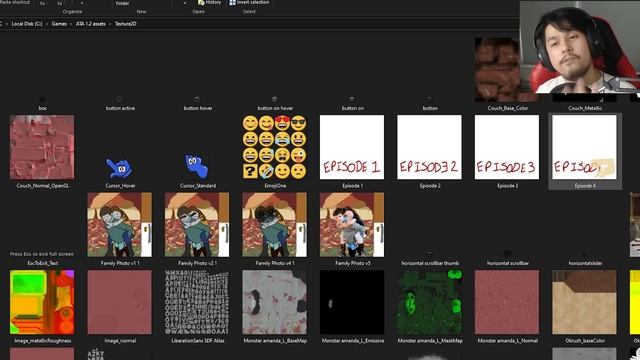Select the Family Photo v1 1 thumbnail
Viewport: 640px width, 360px height.
(x=120, y=224)
